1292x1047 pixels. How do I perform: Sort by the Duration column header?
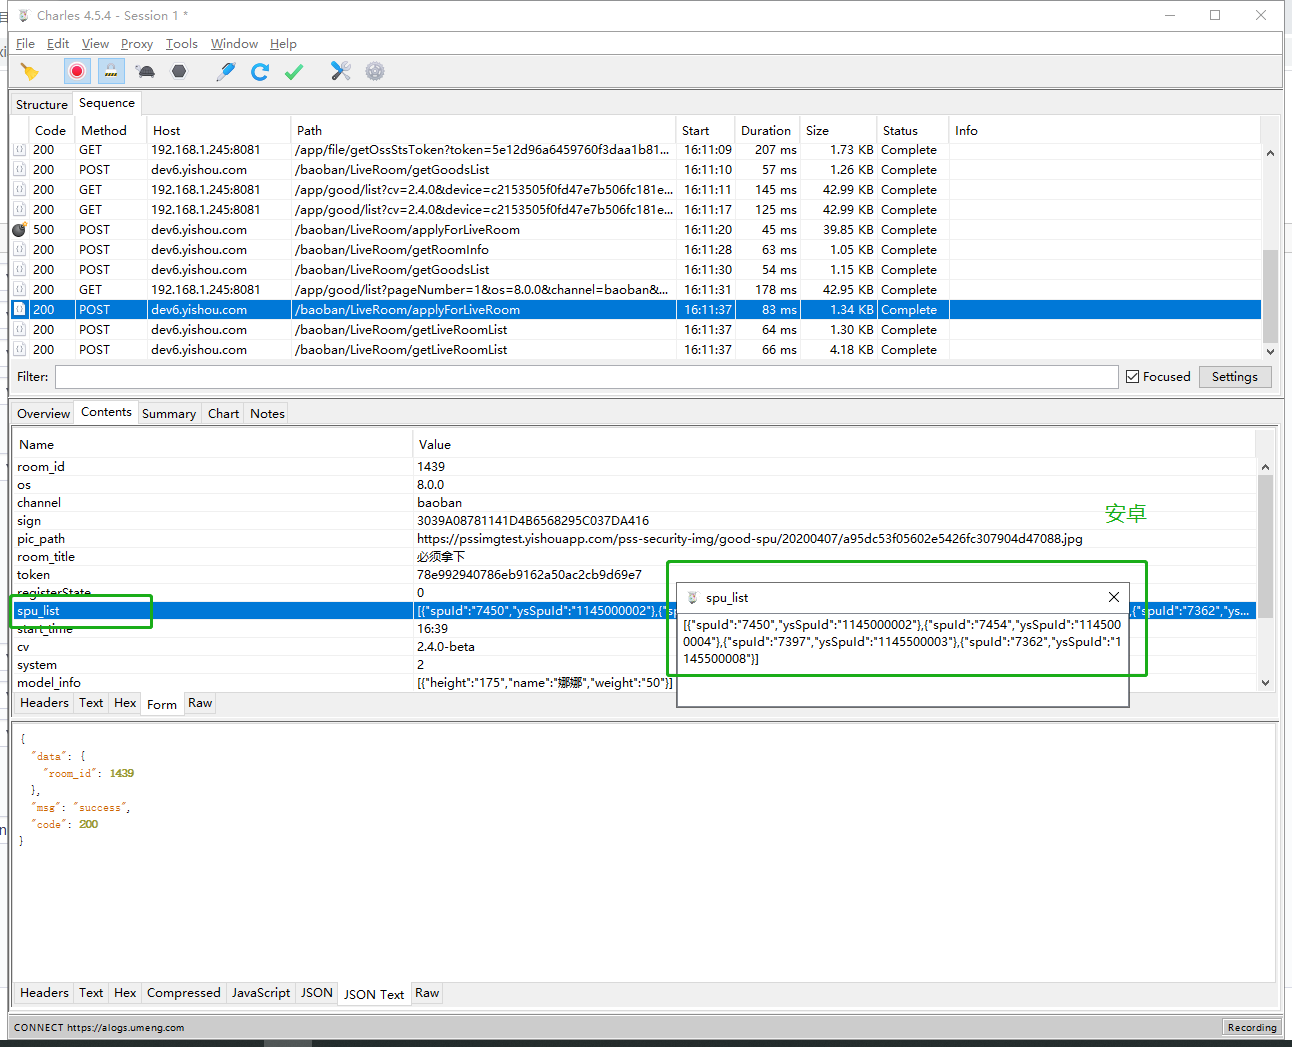[766, 131]
